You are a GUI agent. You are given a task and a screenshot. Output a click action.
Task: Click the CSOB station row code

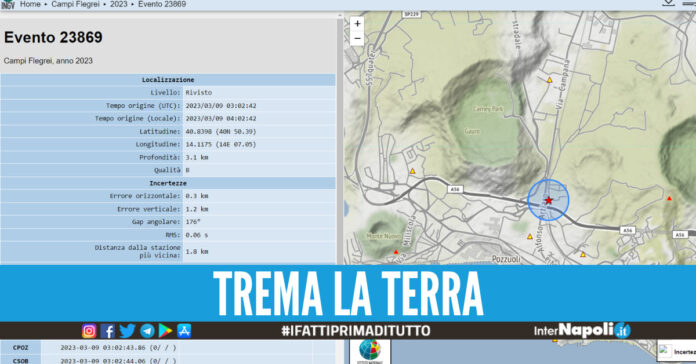[20, 360]
